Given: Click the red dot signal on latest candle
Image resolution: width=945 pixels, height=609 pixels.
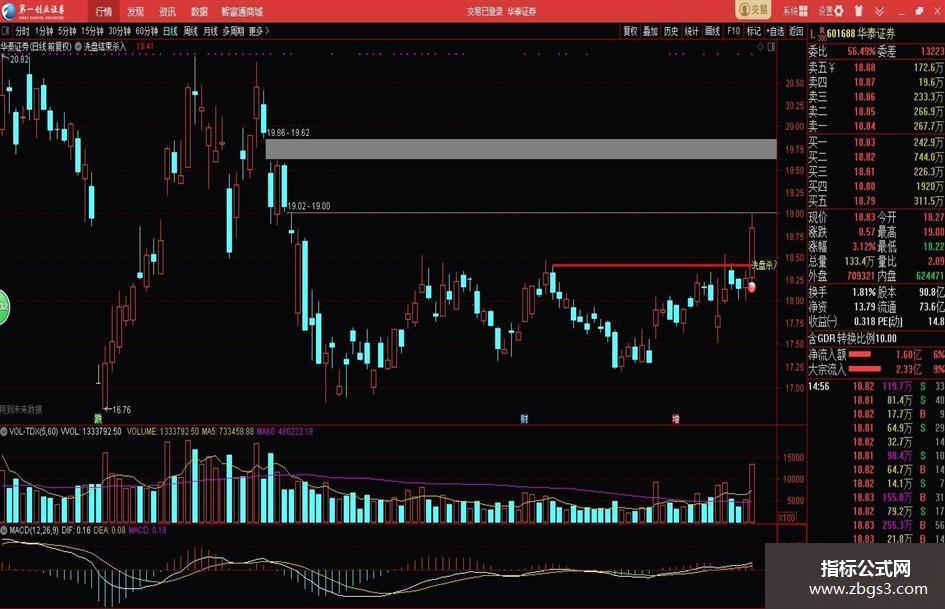Looking at the screenshot, I should coord(752,287).
